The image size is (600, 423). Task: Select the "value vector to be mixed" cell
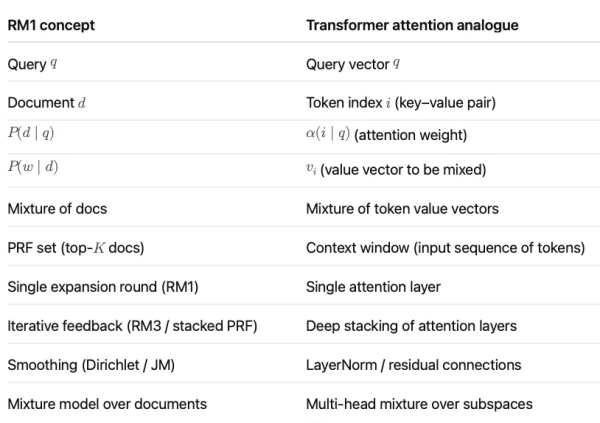click(x=396, y=169)
